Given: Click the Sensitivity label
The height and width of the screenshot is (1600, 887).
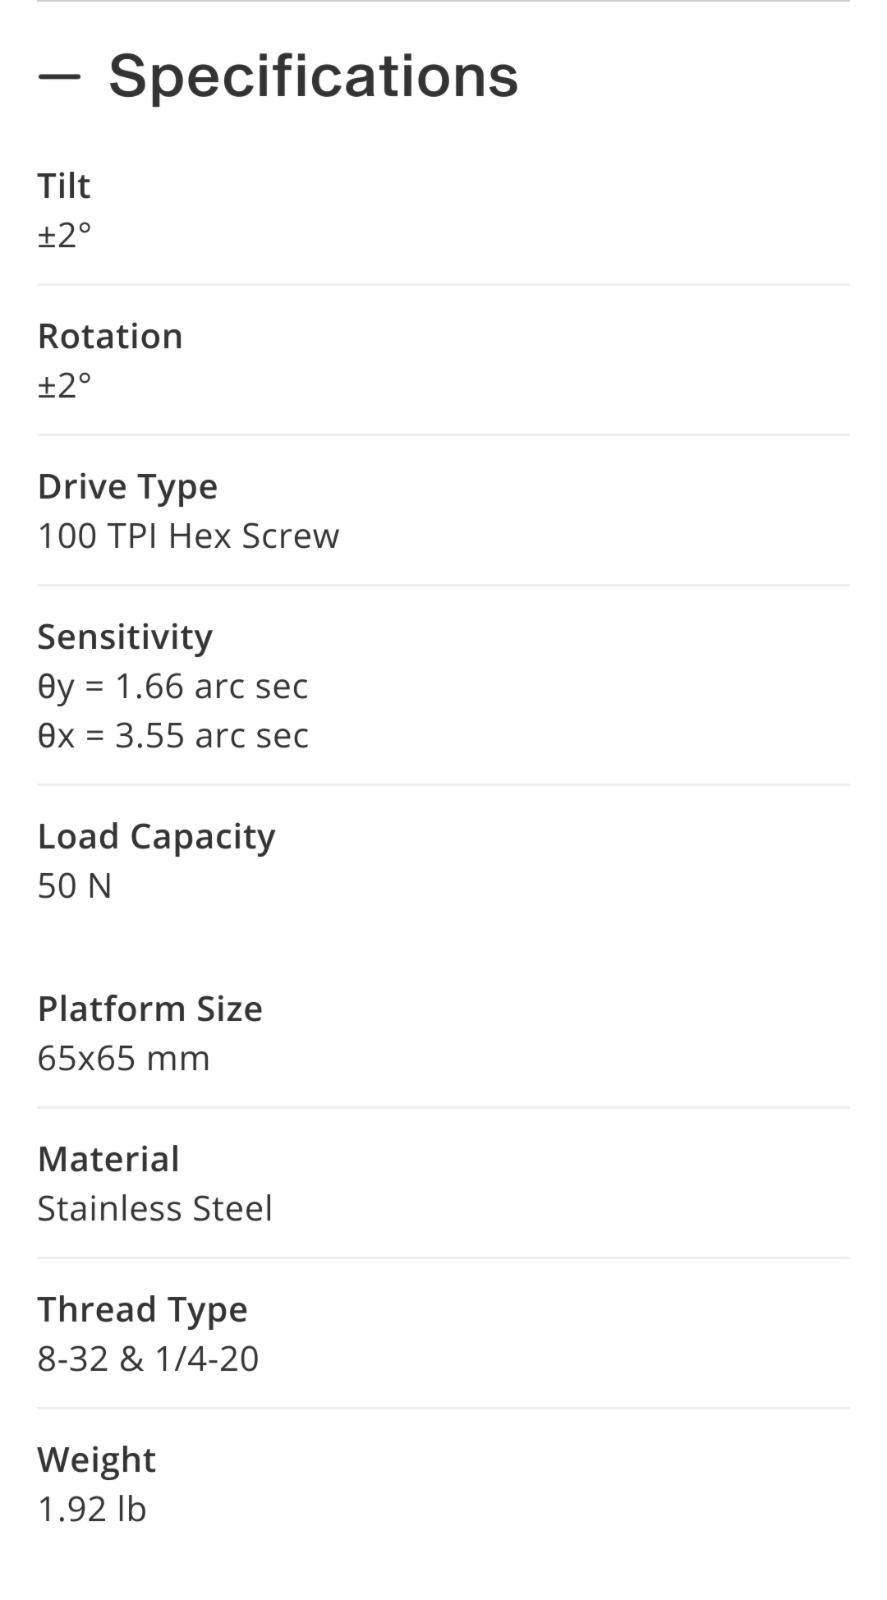Looking at the screenshot, I should point(125,637).
